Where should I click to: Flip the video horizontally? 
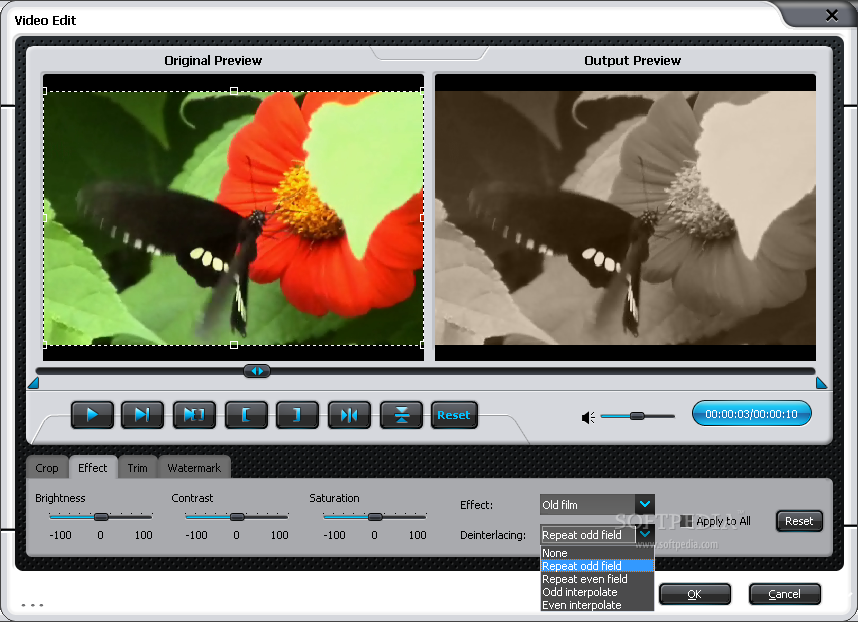tap(349, 415)
